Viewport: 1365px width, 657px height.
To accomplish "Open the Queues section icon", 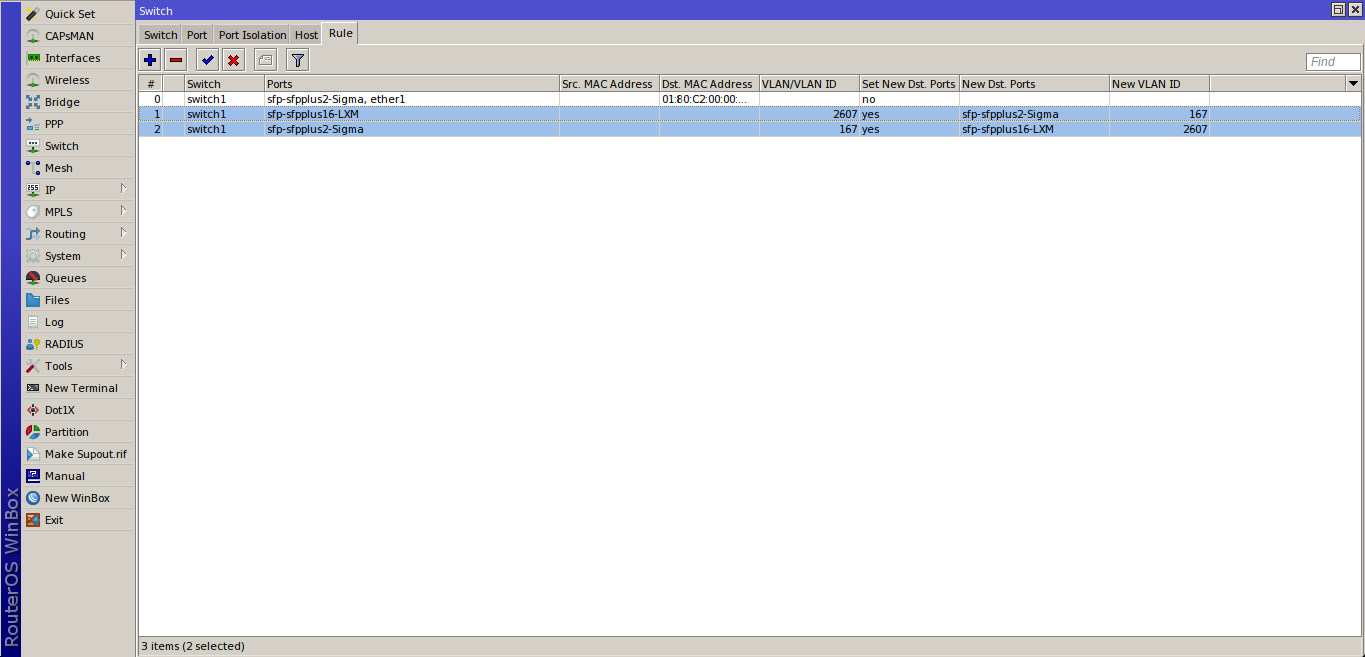I will pos(33,278).
